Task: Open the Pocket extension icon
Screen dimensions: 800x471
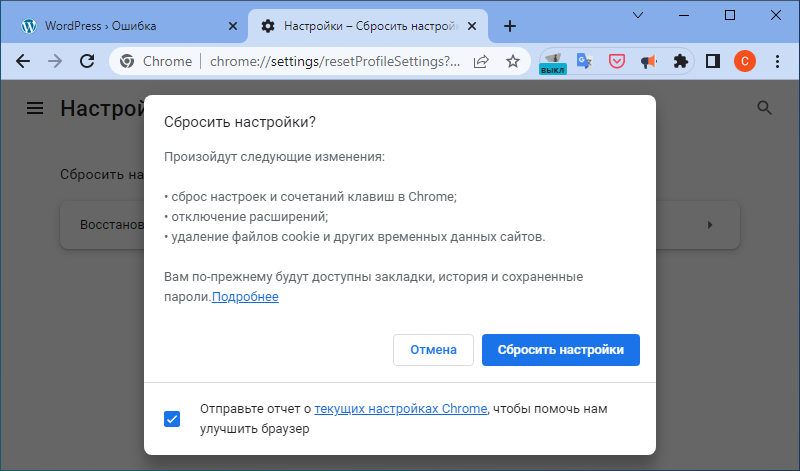Action: [x=617, y=62]
